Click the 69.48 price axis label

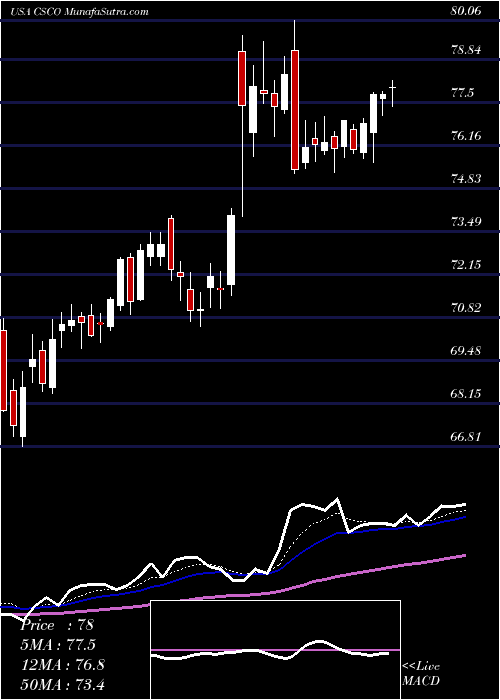click(466, 350)
